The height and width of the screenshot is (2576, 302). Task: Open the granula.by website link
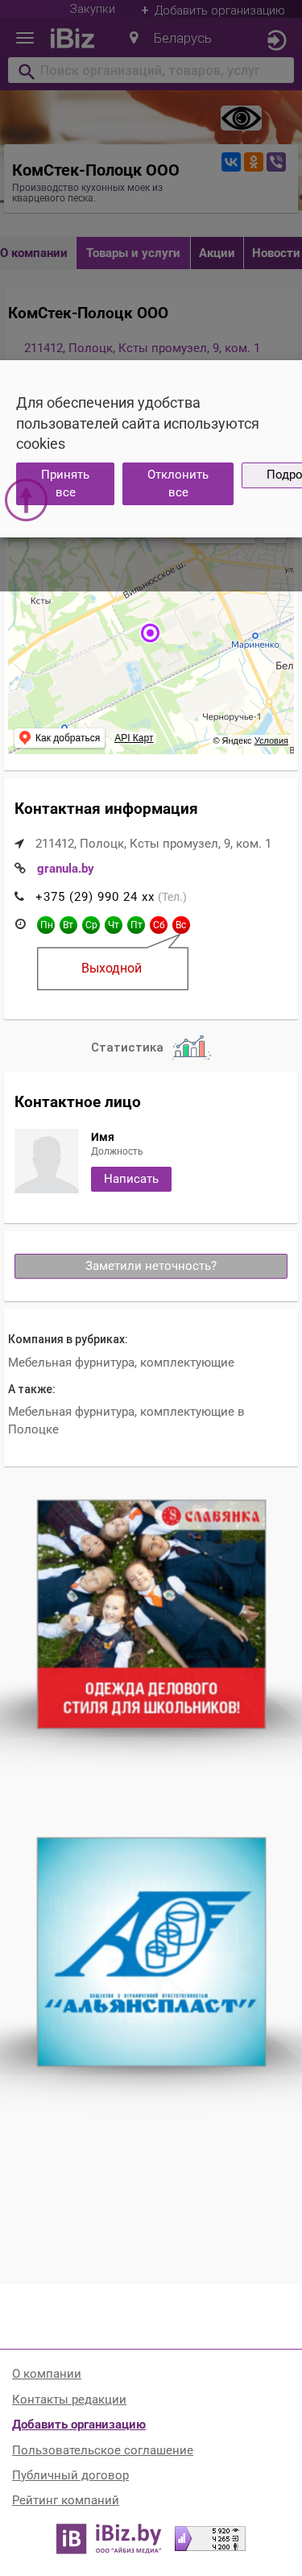65,868
